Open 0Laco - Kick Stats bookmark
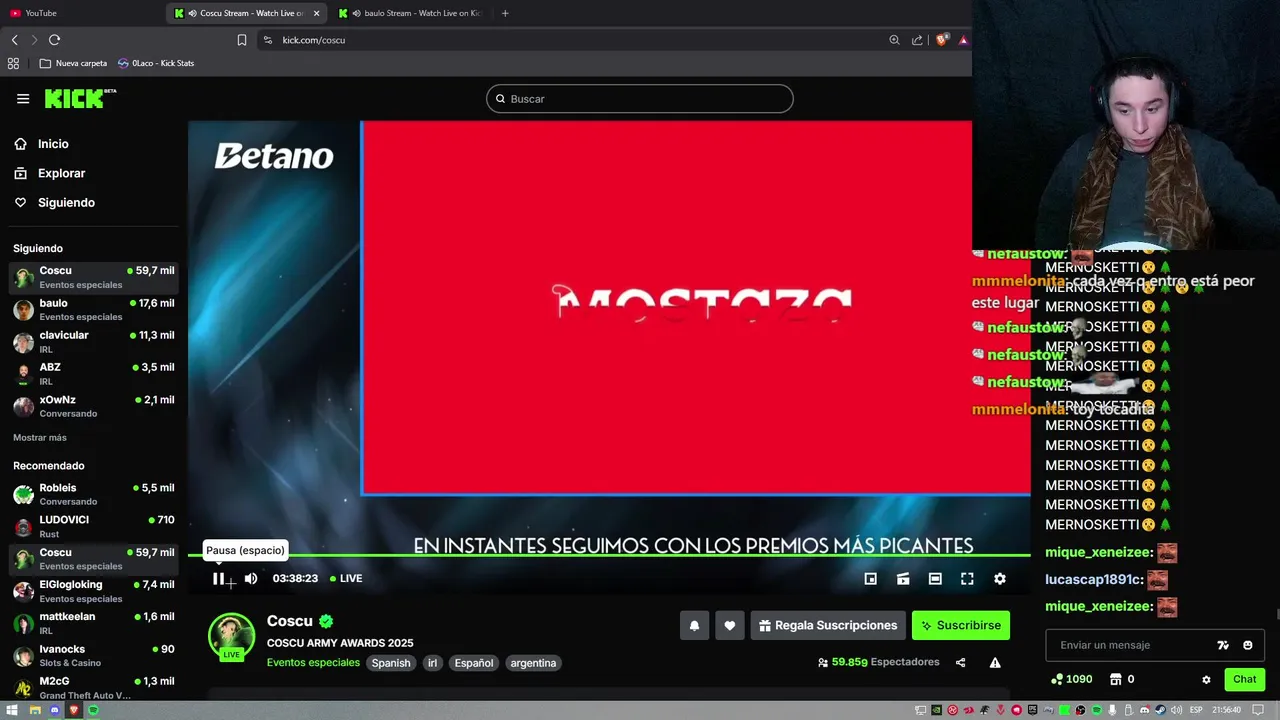 click(156, 63)
